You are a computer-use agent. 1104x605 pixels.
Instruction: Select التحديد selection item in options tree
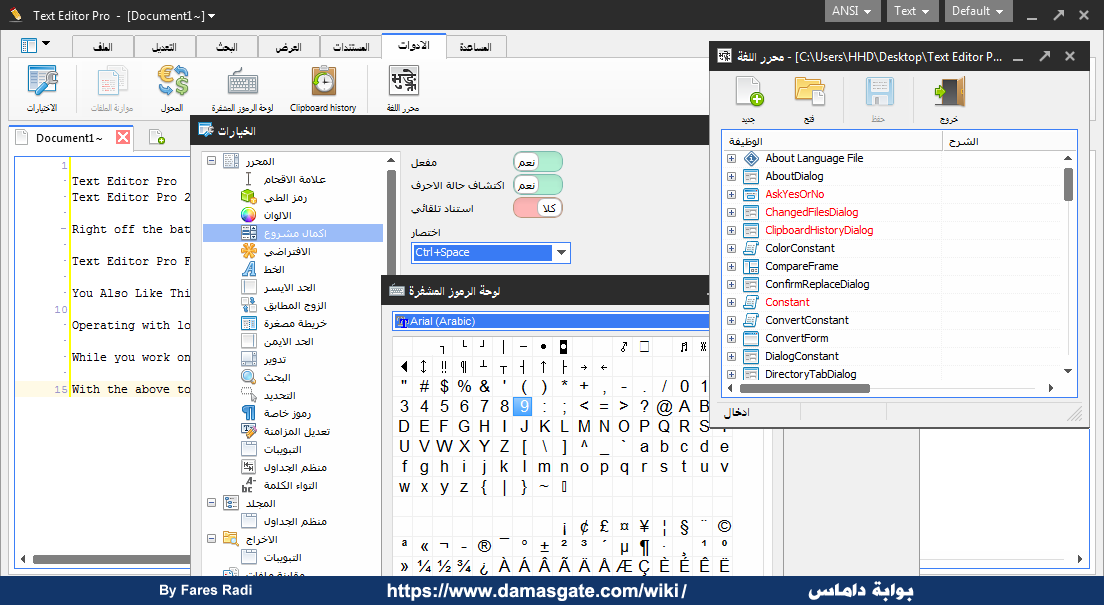pos(280,396)
